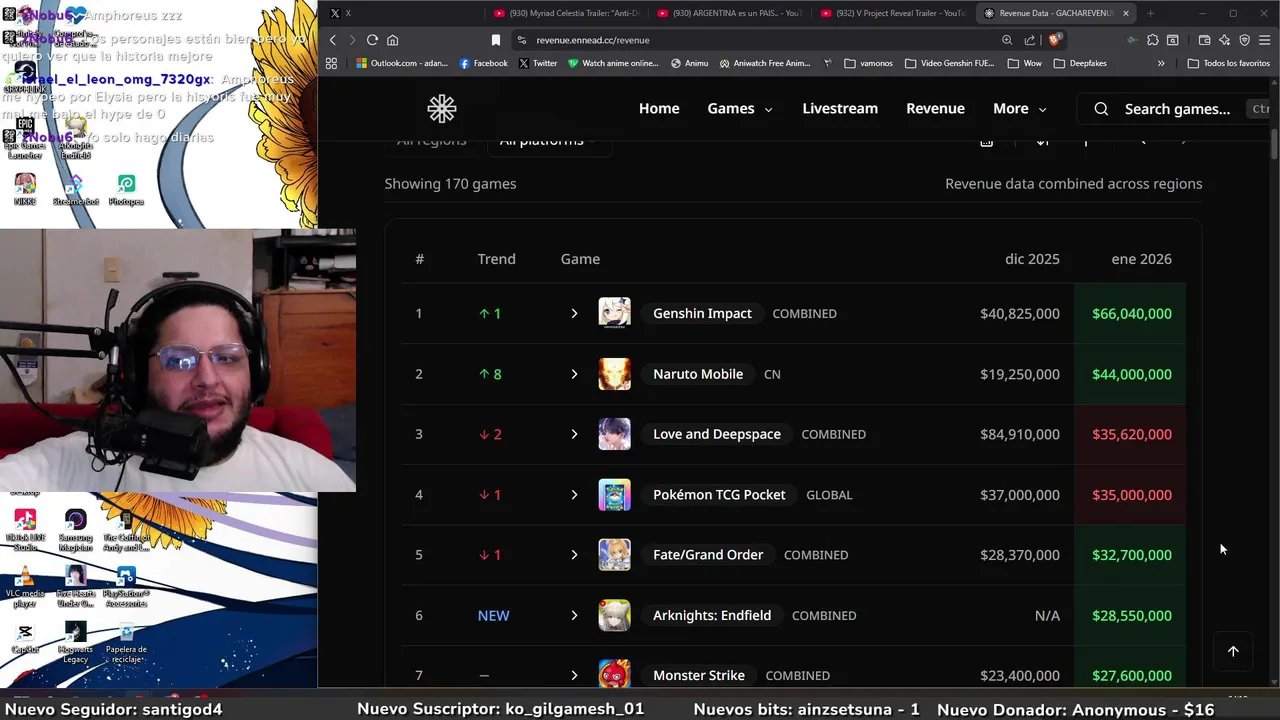The width and height of the screenshot is (1280, 720).
Task: Click the share page icon in address bar
Action: [x=1030, y=40]
